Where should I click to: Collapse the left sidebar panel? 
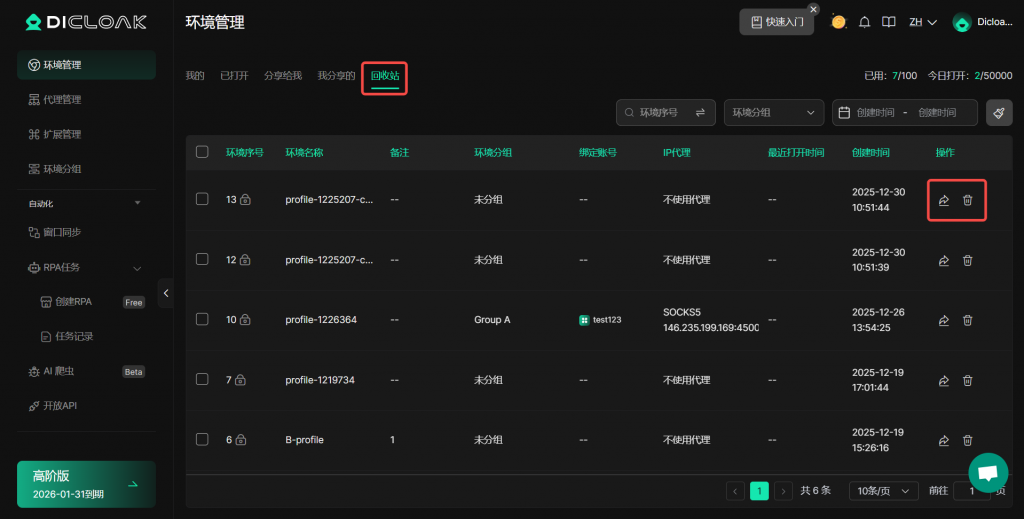pos(166,292)
